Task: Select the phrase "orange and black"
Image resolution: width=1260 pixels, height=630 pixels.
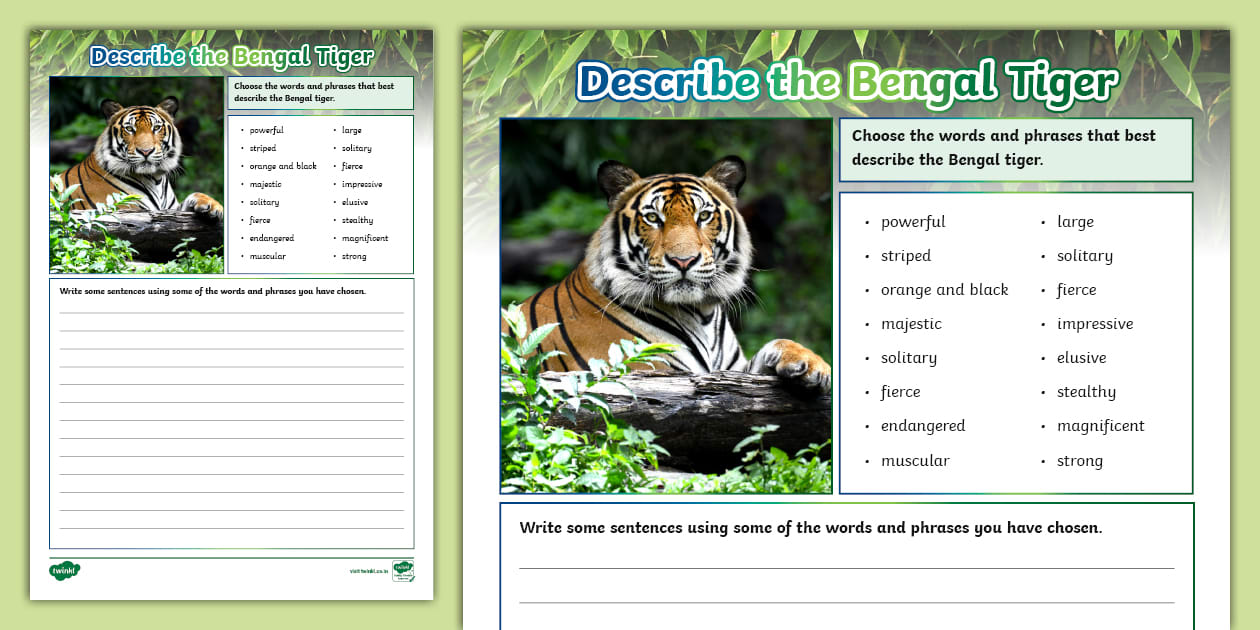Action: [x=945, y=289]
